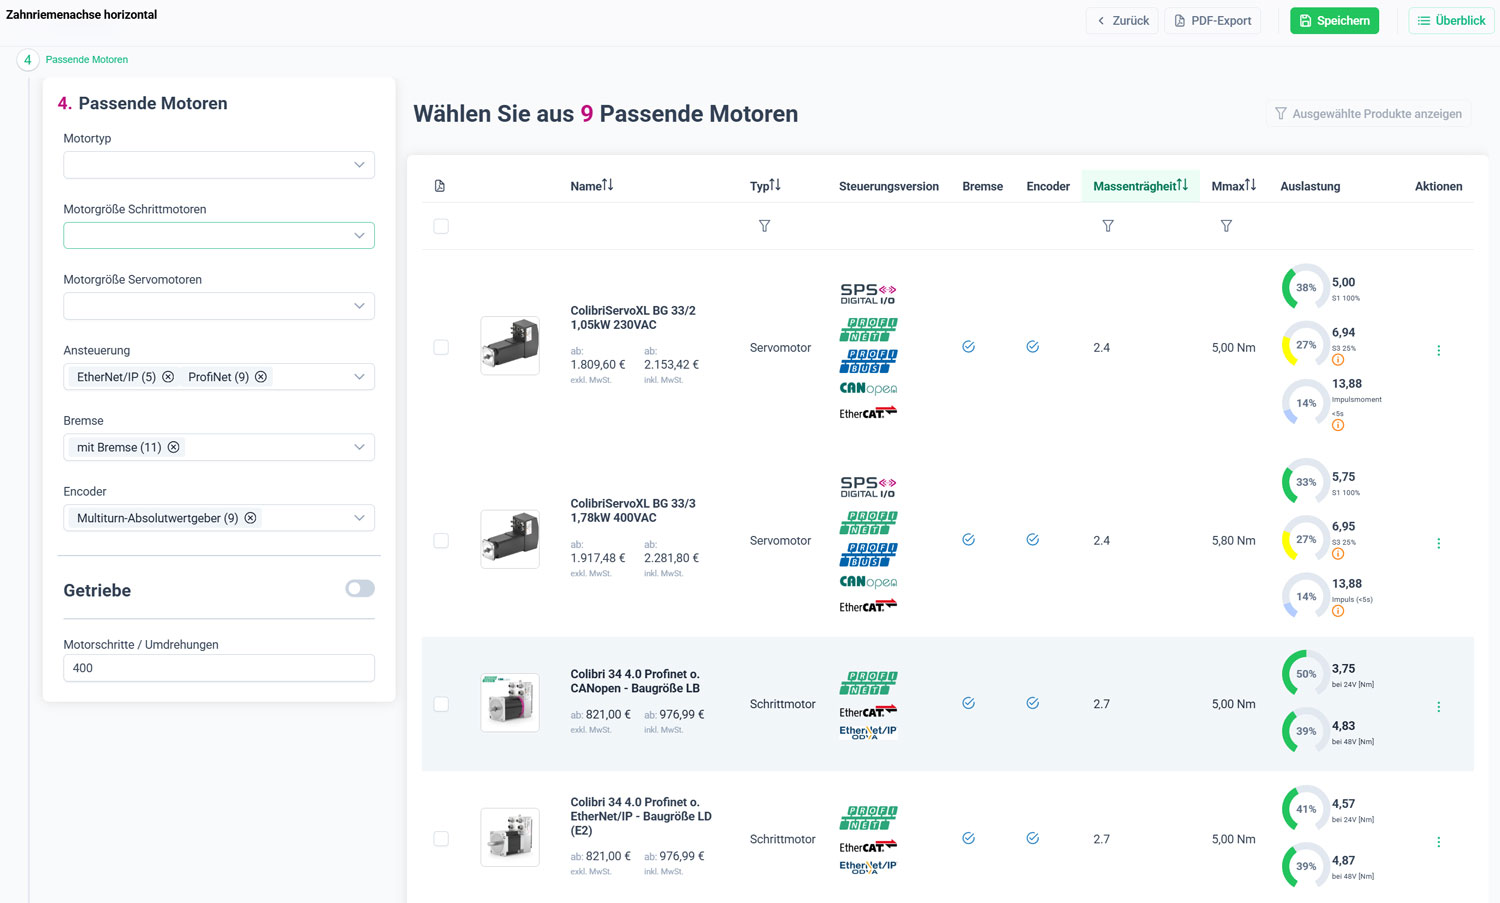Select all motors via header checkbox

441,226
